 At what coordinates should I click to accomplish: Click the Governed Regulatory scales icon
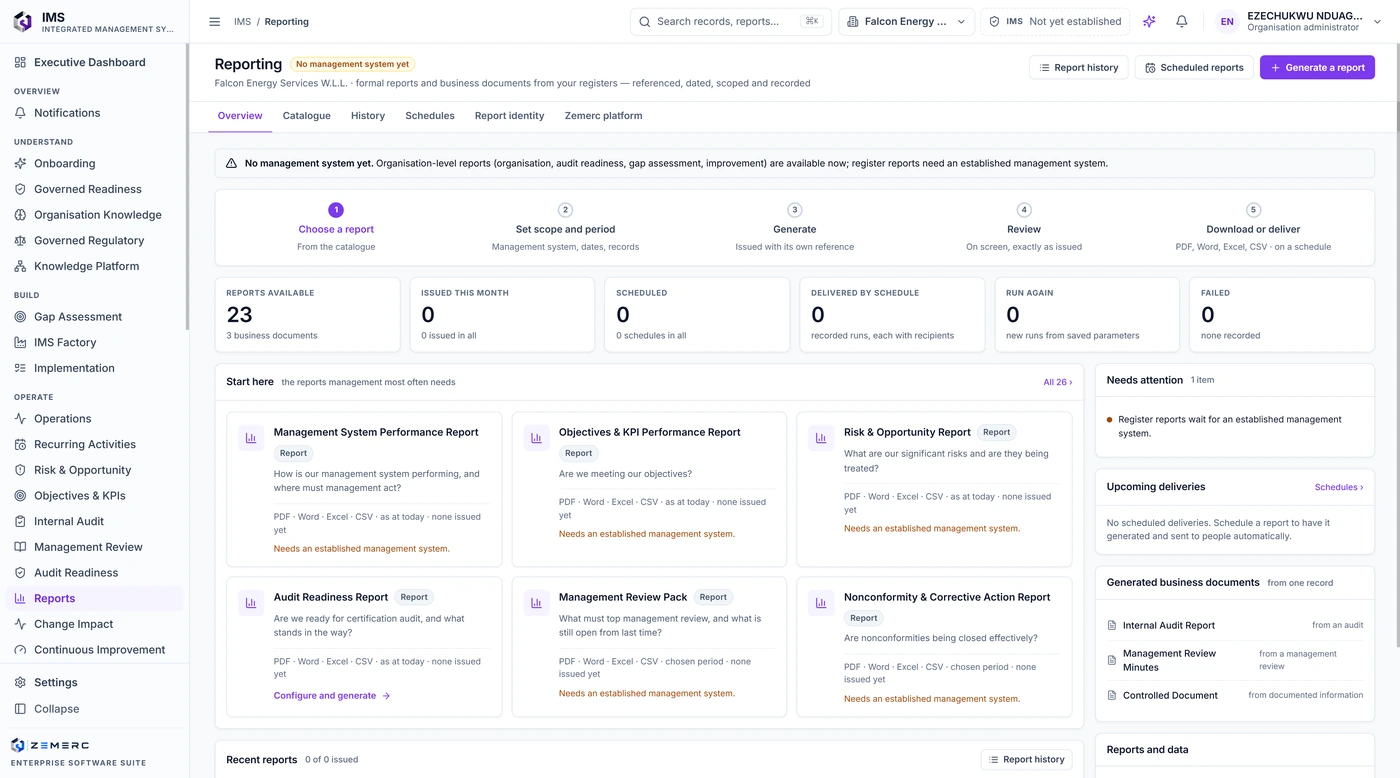click(20, 241)
